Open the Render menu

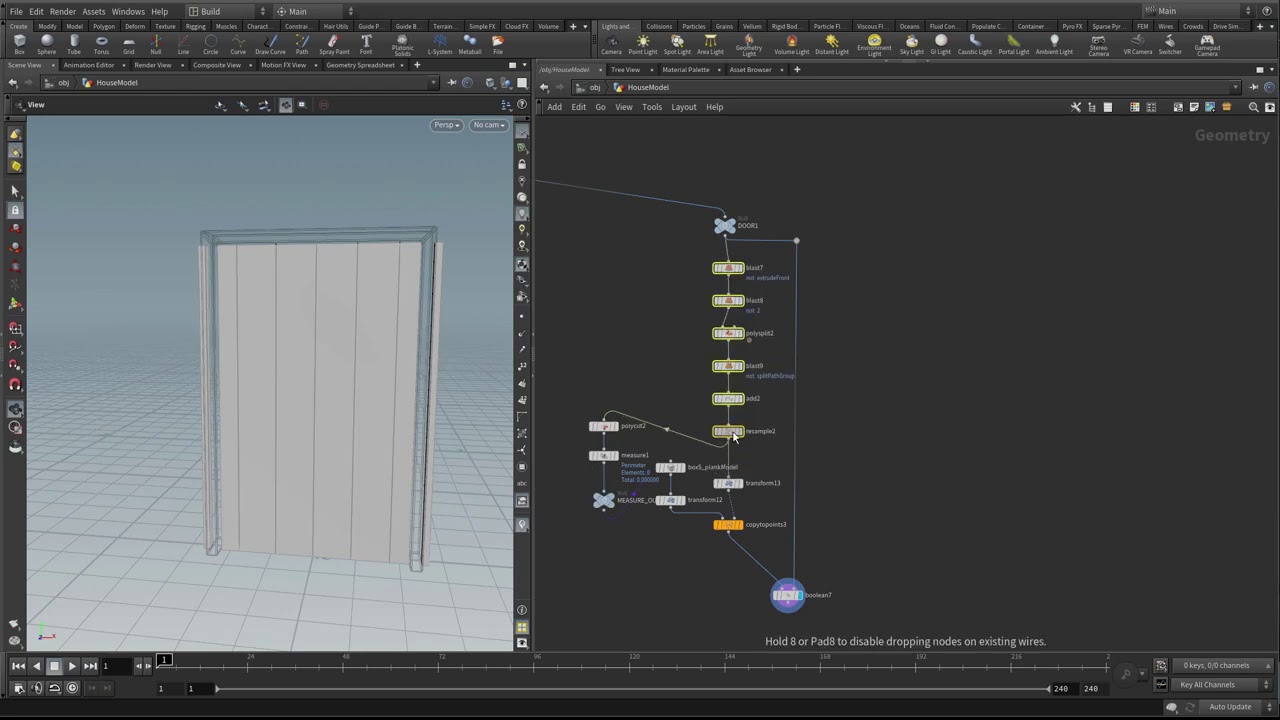pos(62,11)
